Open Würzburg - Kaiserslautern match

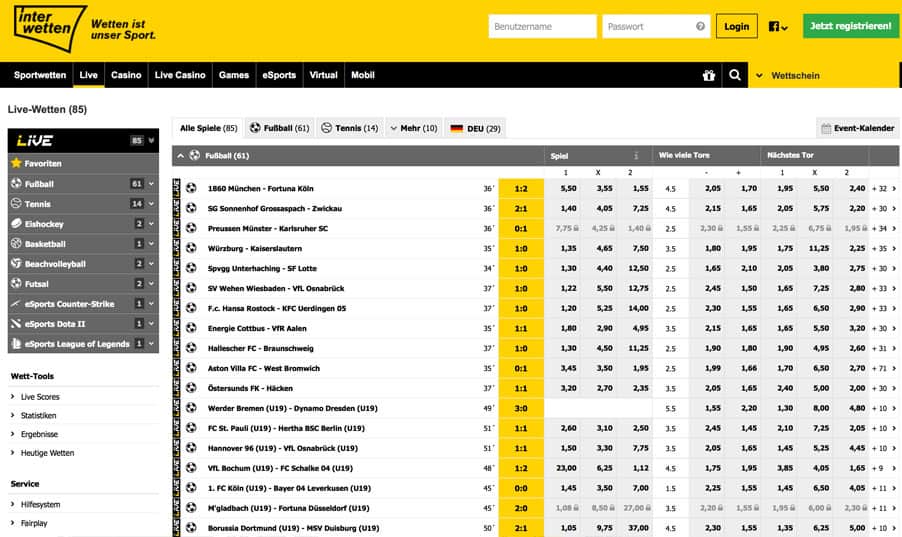pyautogui.click(x=255, y=248)
